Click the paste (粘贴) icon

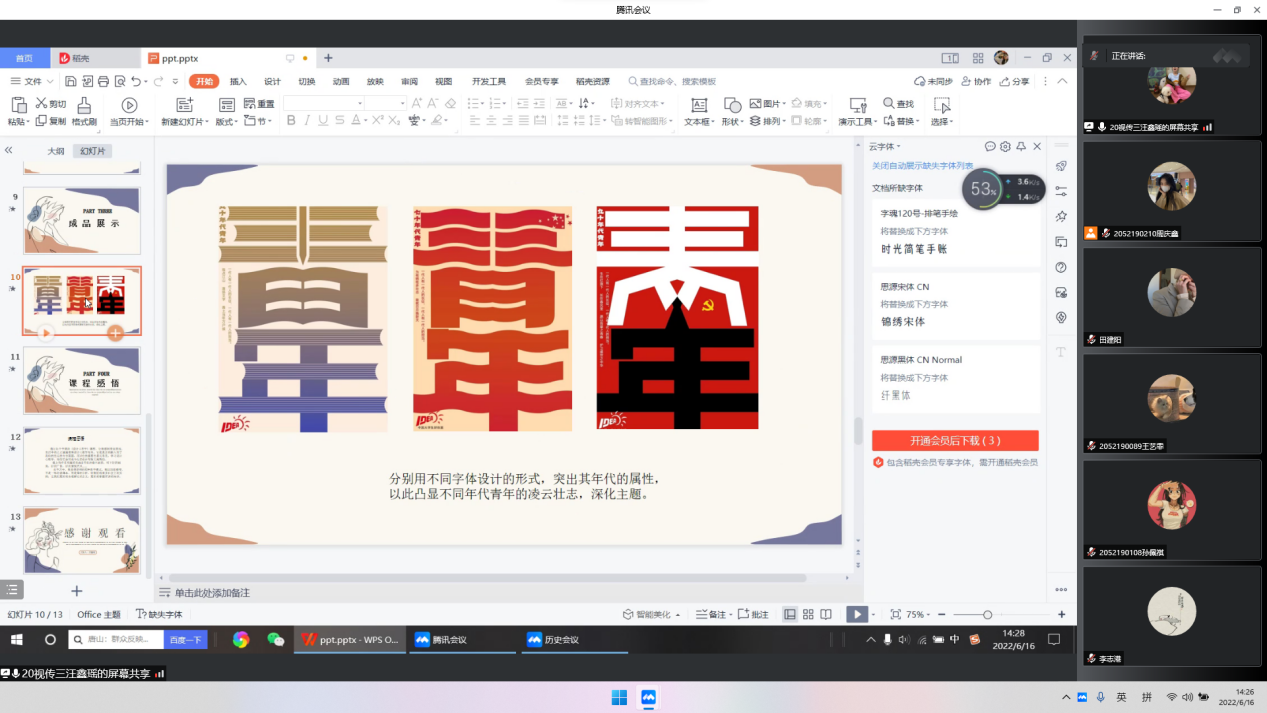[x=17, y=105]
